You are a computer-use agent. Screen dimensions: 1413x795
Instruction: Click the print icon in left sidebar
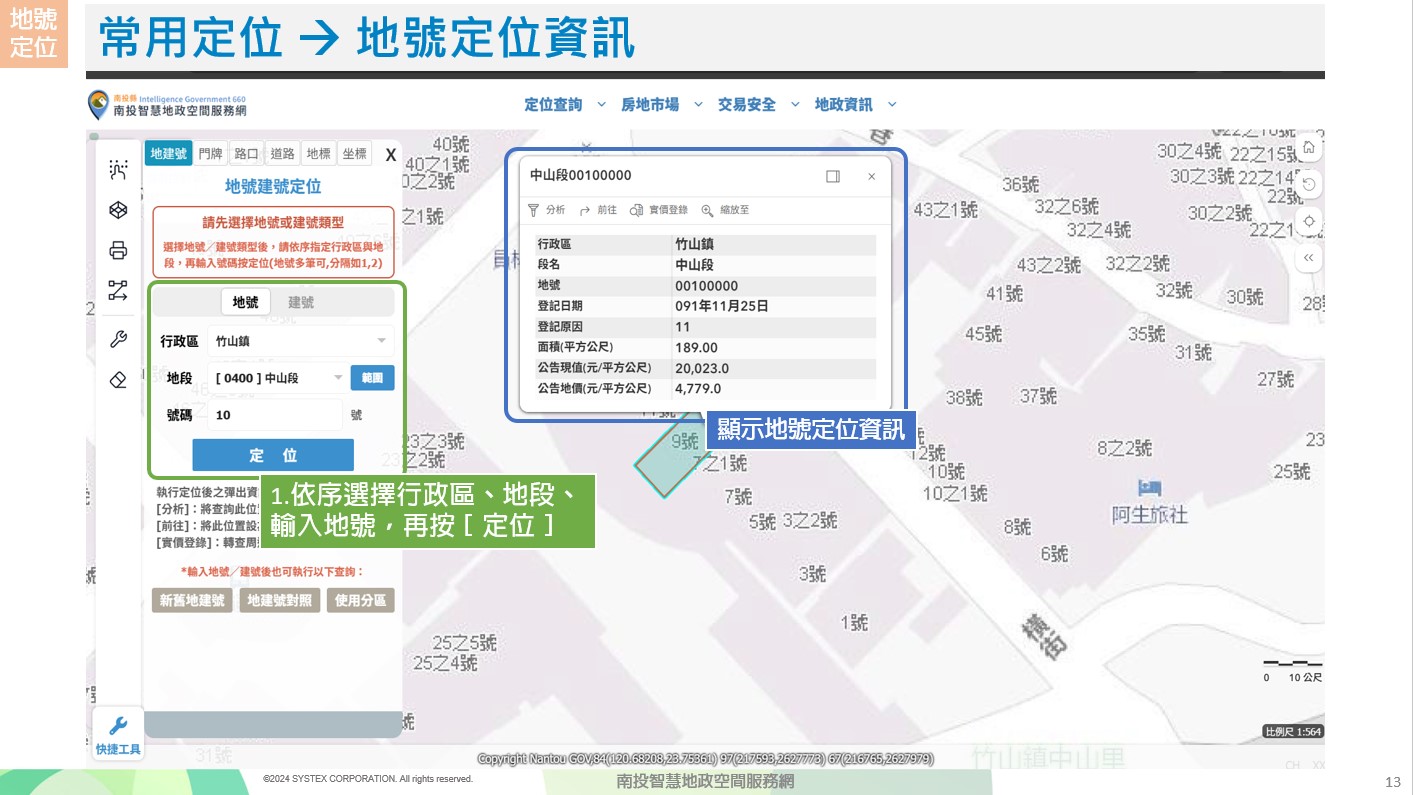(x=118, y=250)
